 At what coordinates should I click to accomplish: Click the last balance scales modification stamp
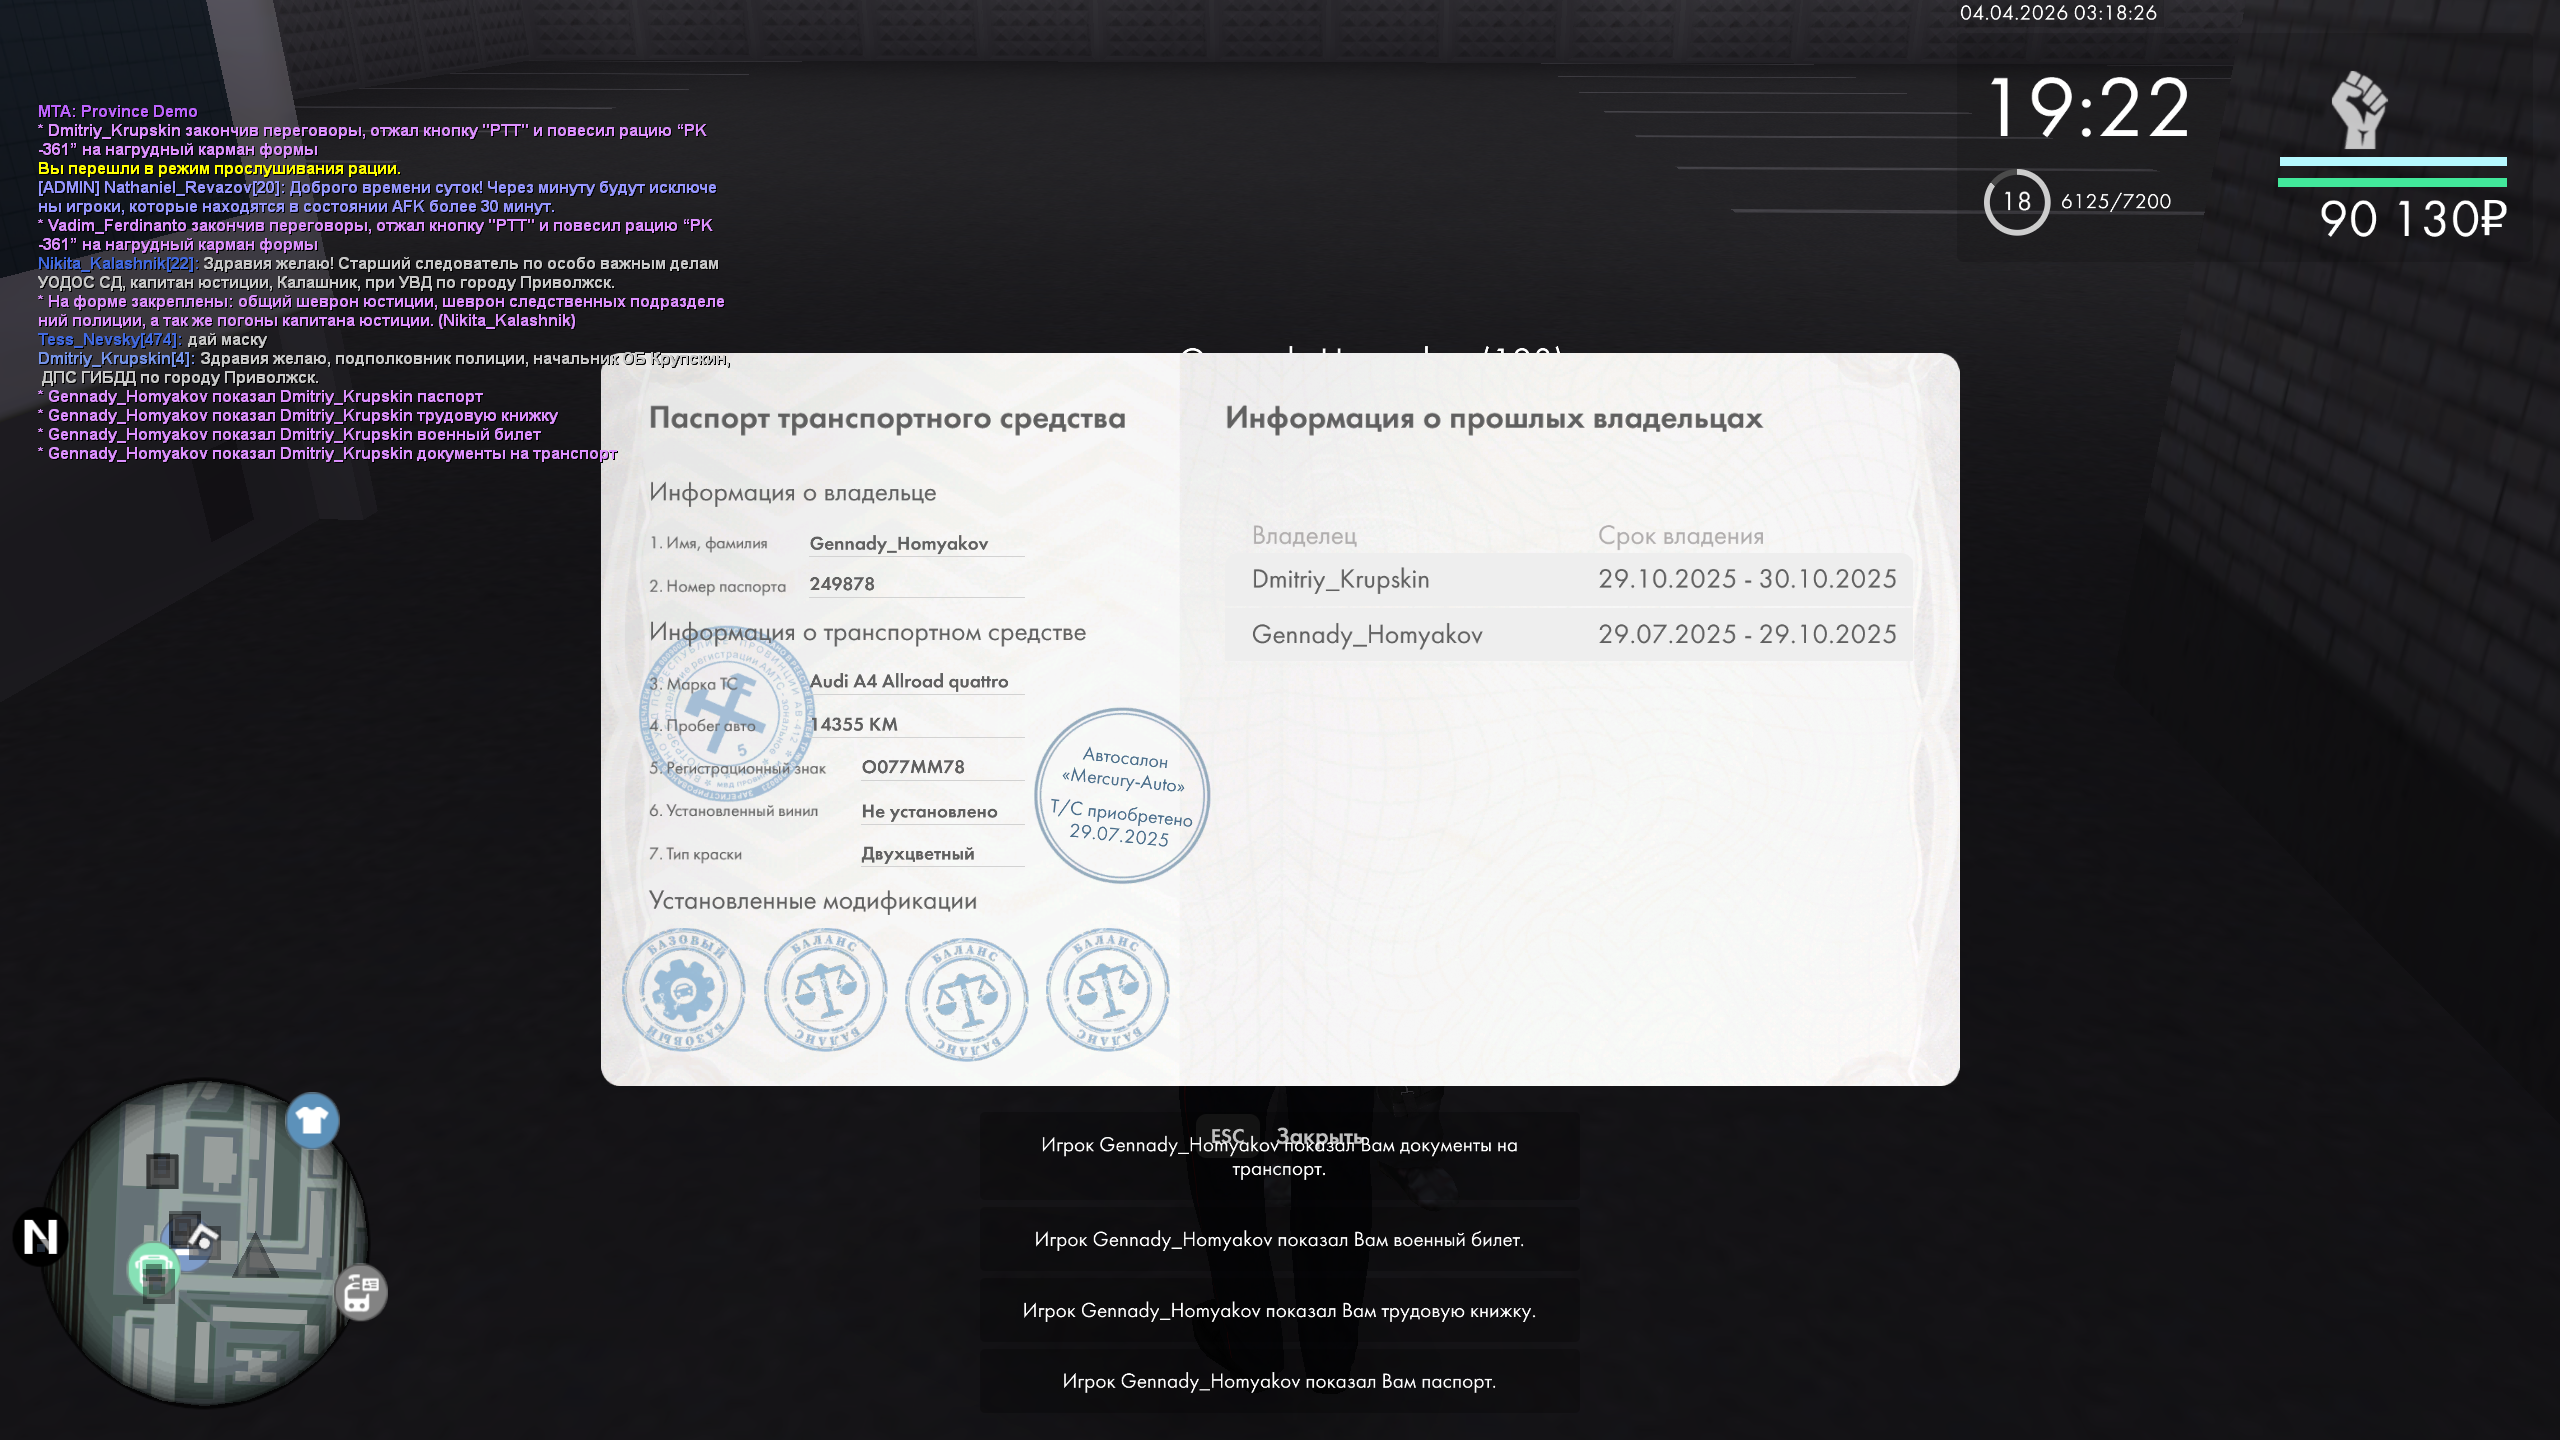pyautogui.click(x=1107, y=990)
